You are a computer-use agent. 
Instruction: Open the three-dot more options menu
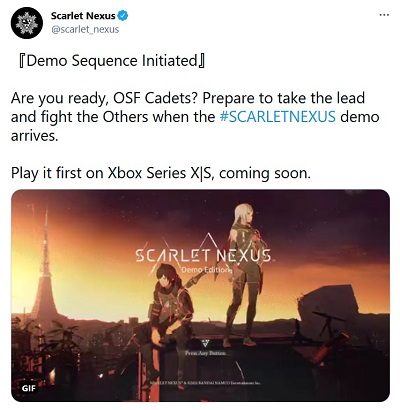pos(384,15)
